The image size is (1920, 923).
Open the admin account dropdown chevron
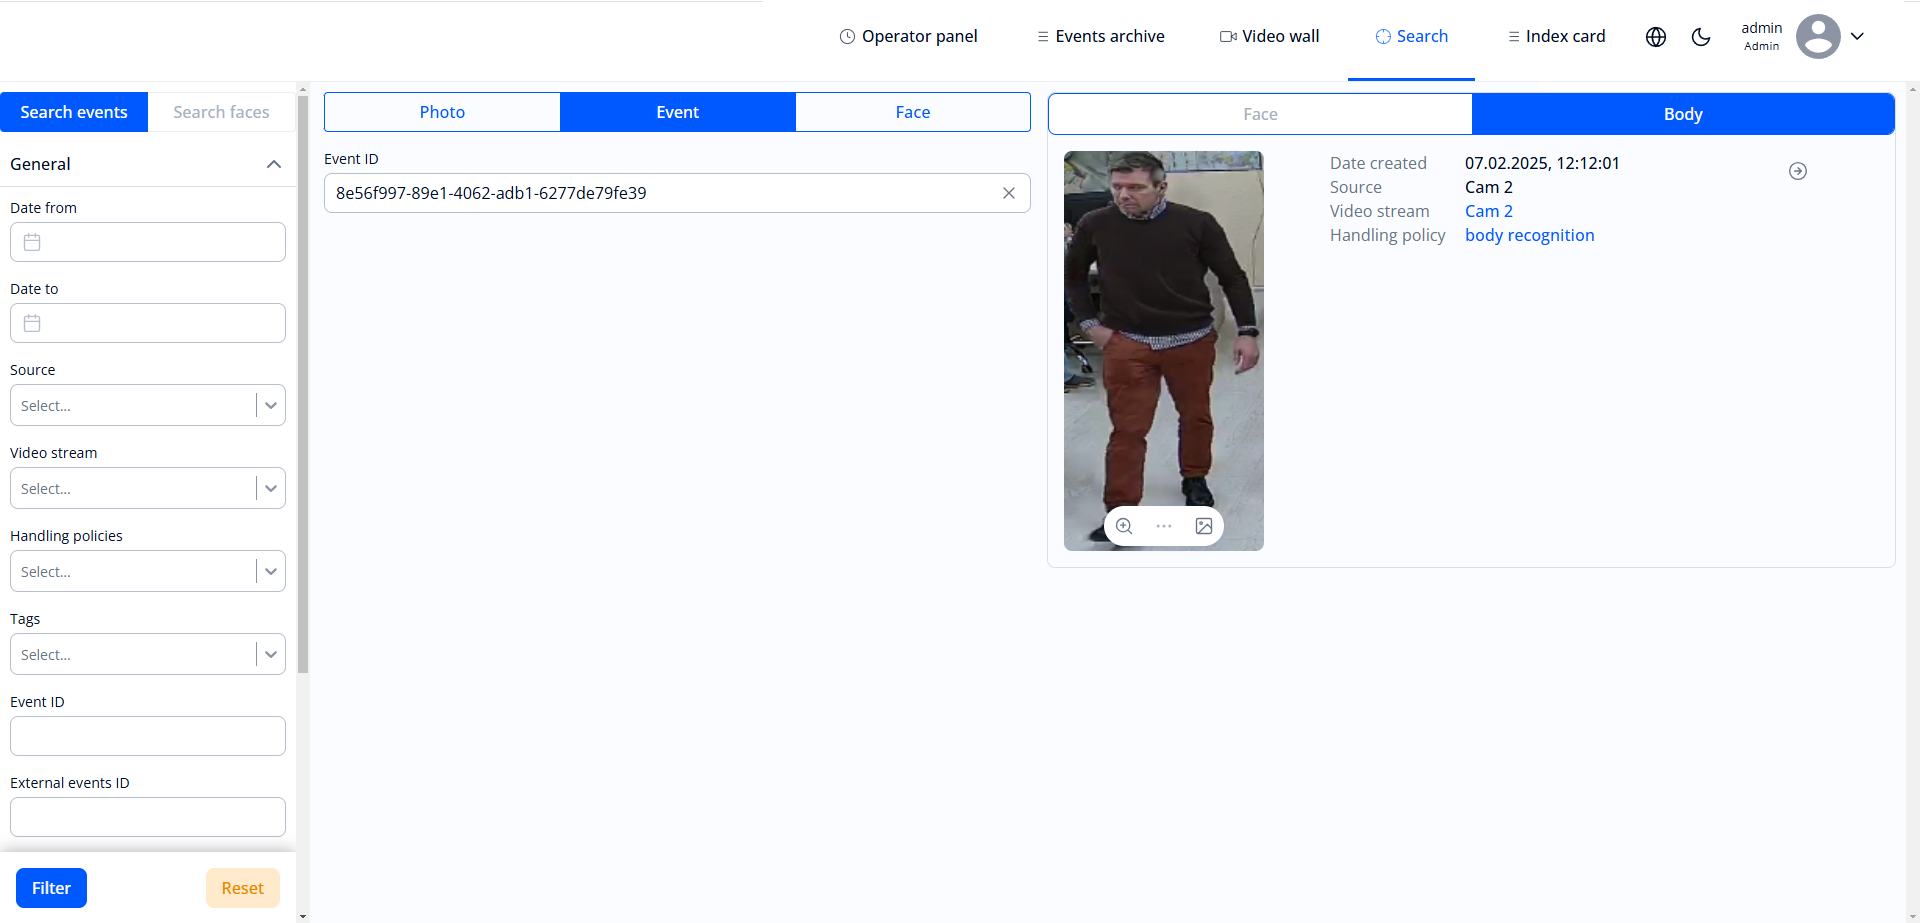tap(1858, 36)
